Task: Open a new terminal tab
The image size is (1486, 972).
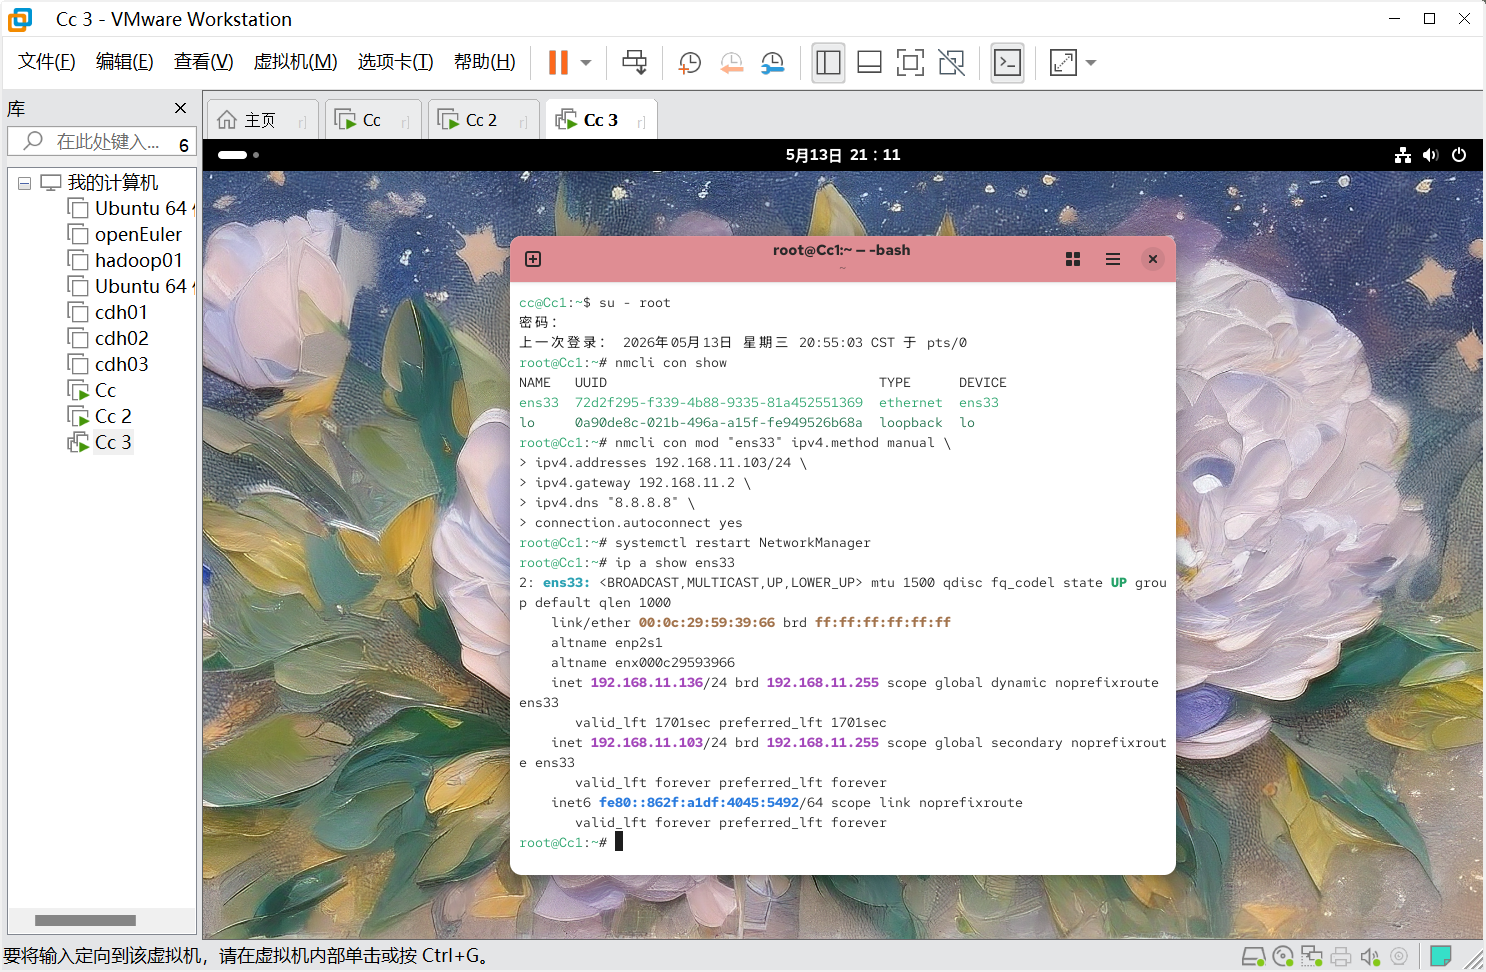Action: coord(533,259)
